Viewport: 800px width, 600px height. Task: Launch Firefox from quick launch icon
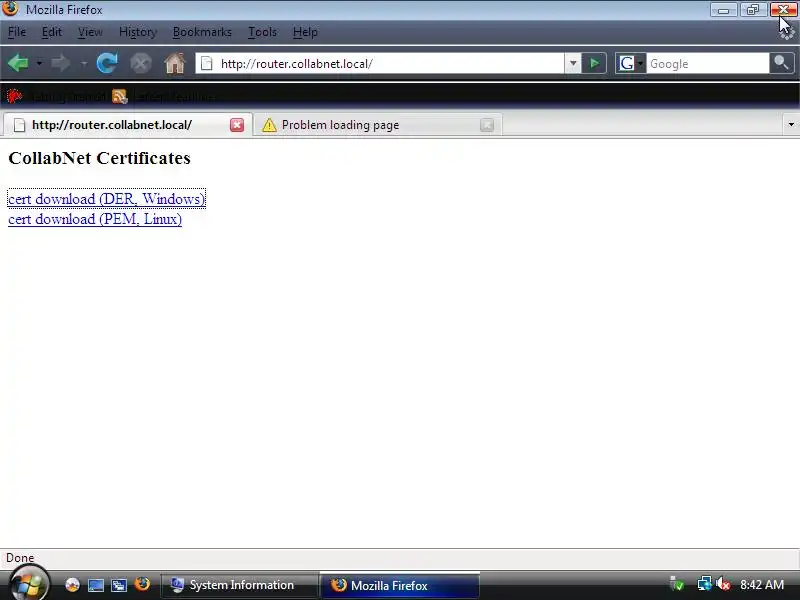[142, 584]
